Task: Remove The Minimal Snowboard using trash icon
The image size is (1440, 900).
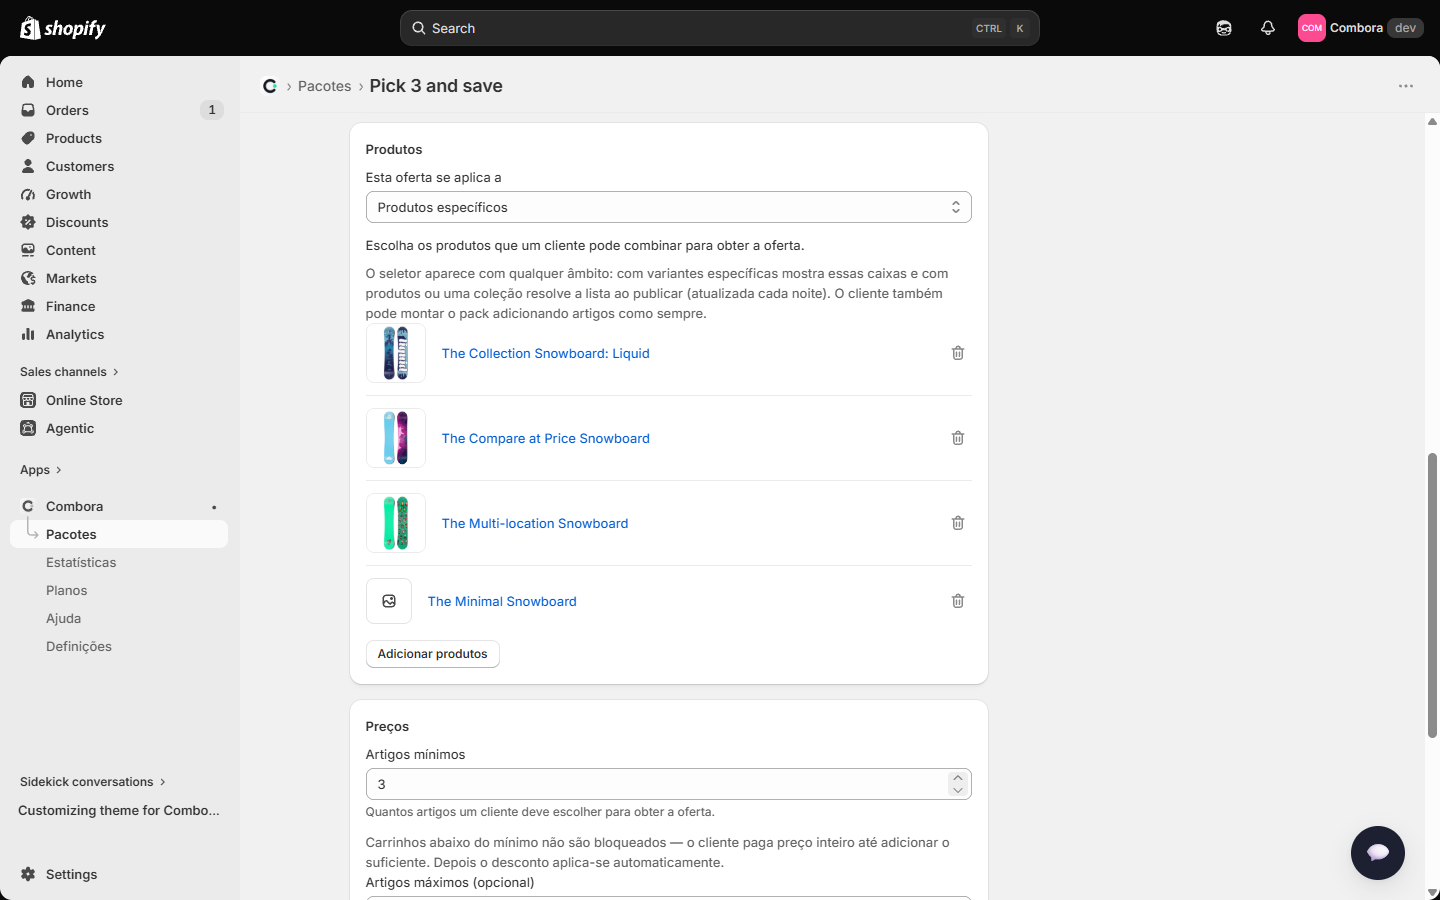Action: click(958, 601)
